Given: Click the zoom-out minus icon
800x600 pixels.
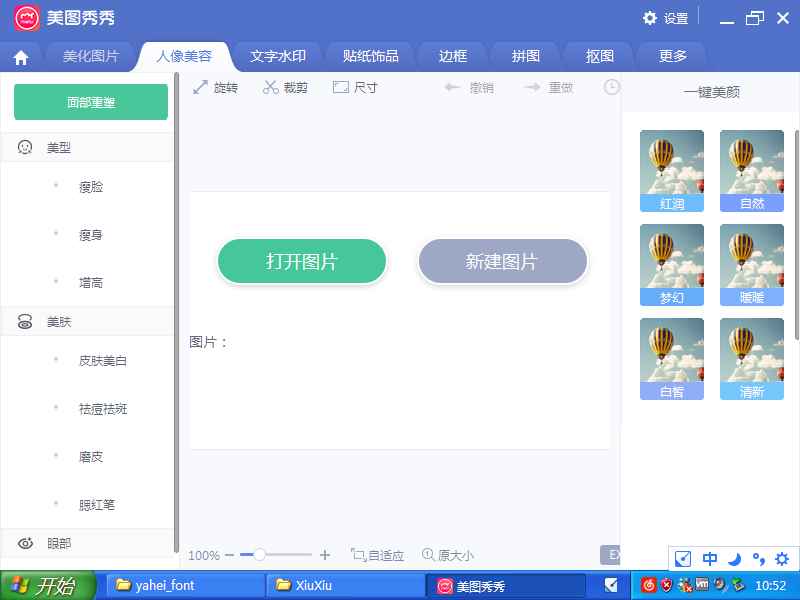Looking at the screenshot, I should click(x=230, y=555).
